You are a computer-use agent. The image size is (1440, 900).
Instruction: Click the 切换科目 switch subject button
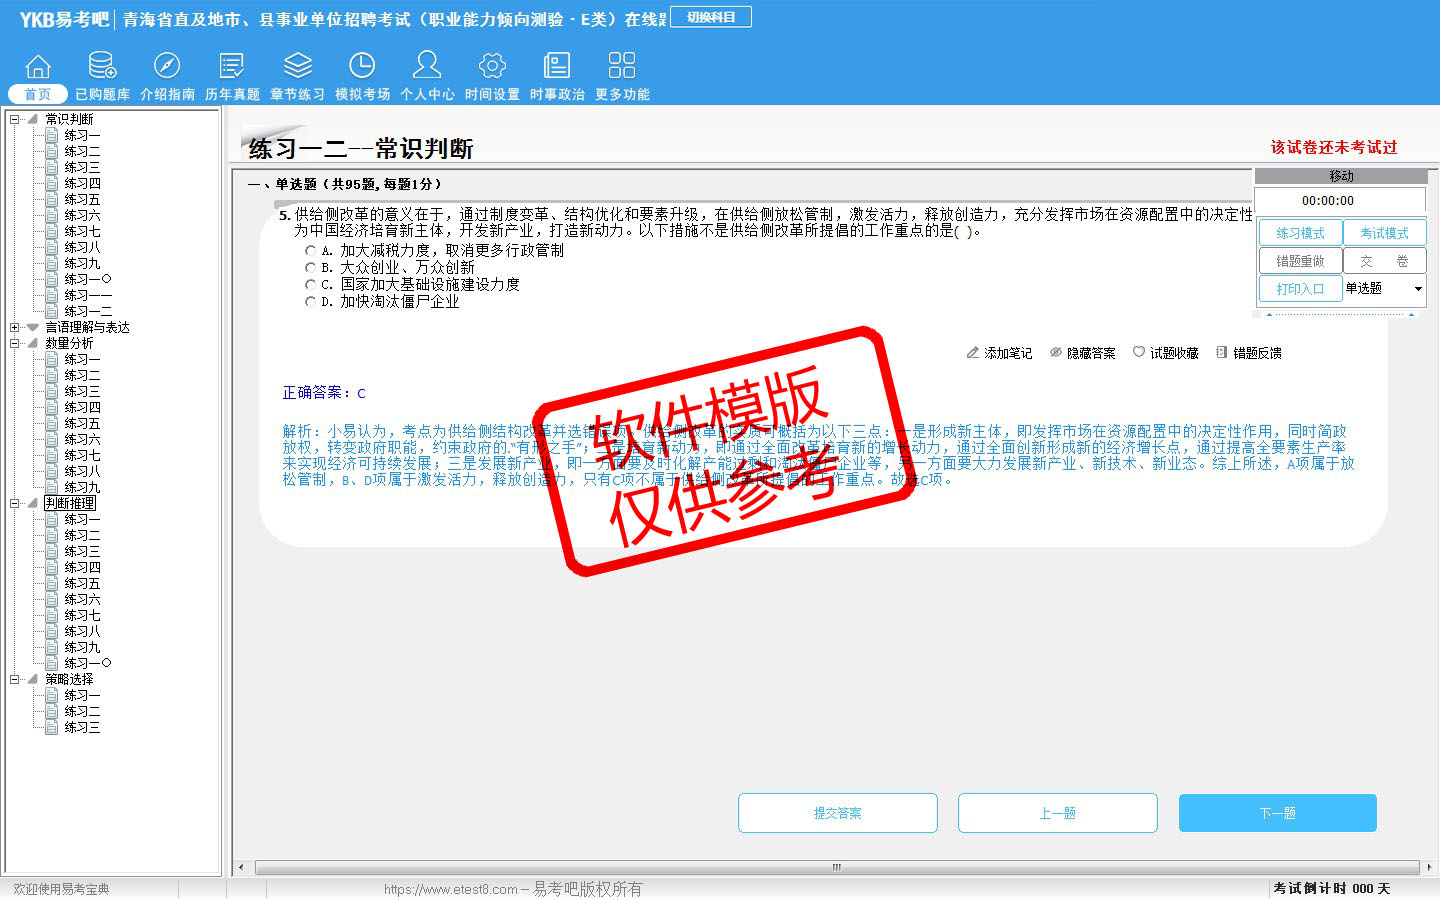711,17
